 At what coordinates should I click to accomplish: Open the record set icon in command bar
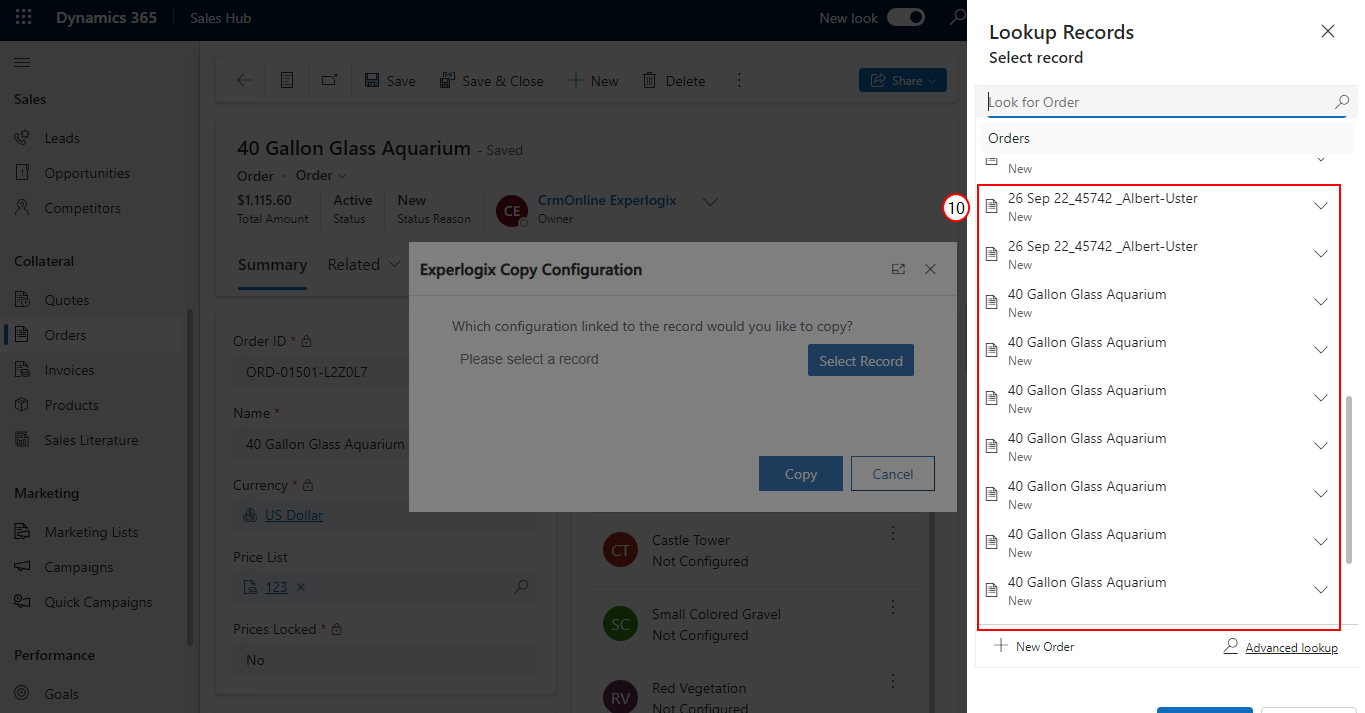[287, 81]
